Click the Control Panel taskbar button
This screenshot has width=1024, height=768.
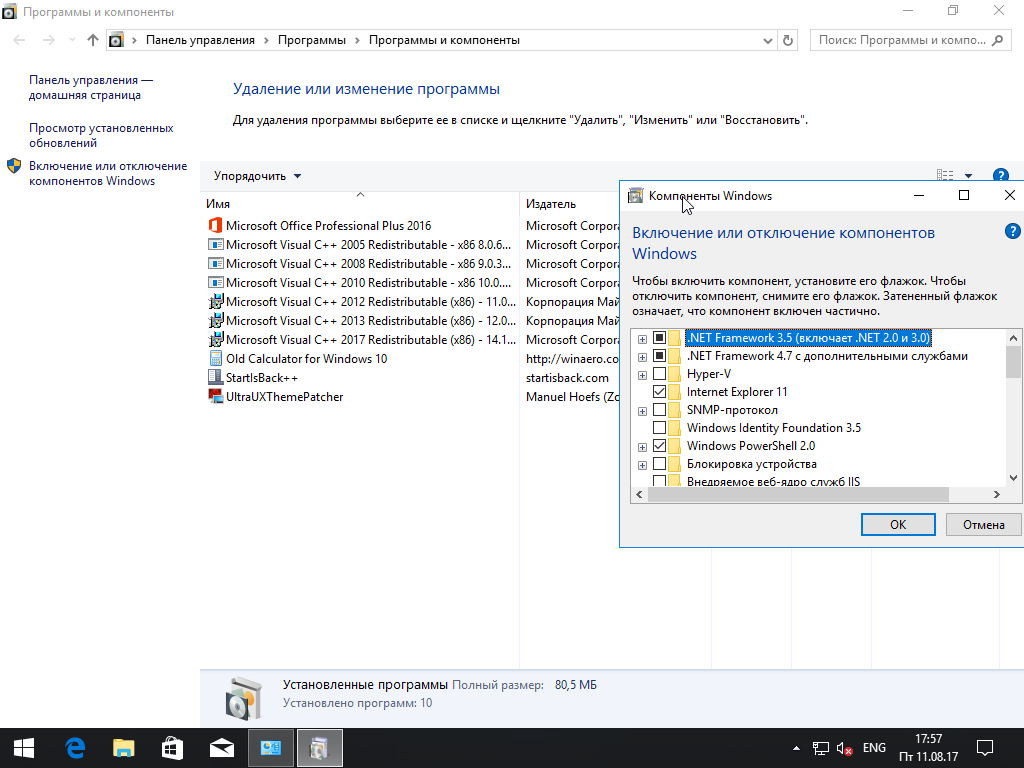pyautogui.click(x=271, y=748)
